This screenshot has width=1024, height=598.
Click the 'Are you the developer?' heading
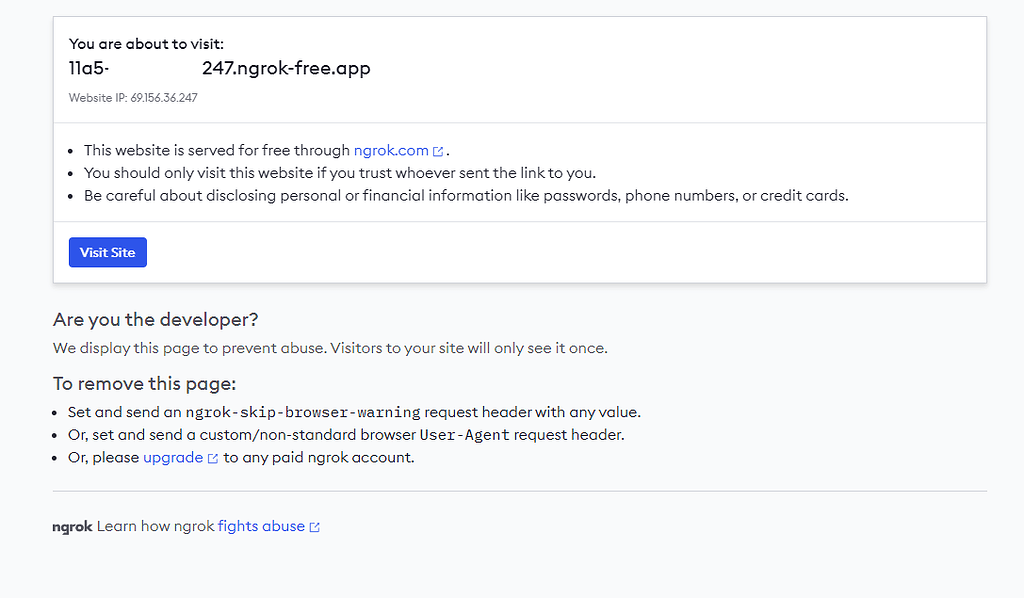155,320
